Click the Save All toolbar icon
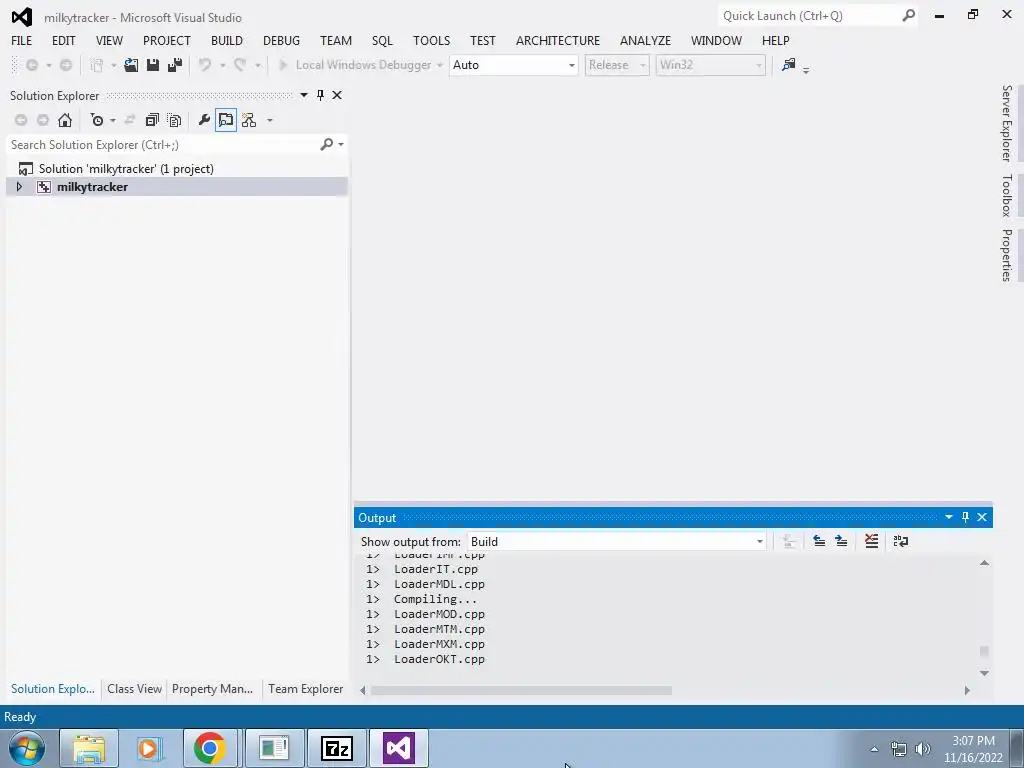1024x768 pixels. click(175, 65)
